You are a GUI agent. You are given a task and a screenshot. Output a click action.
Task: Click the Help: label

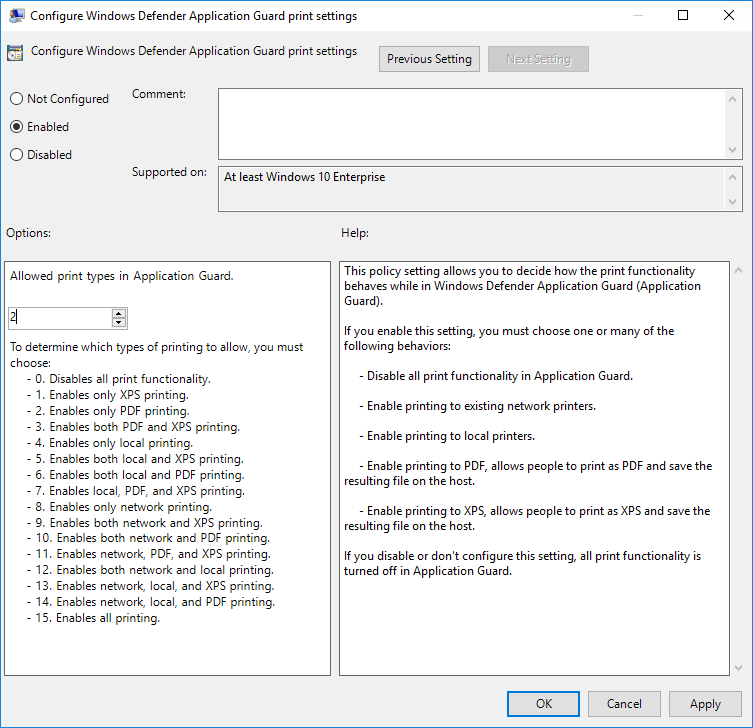click(x=355, y=233)
